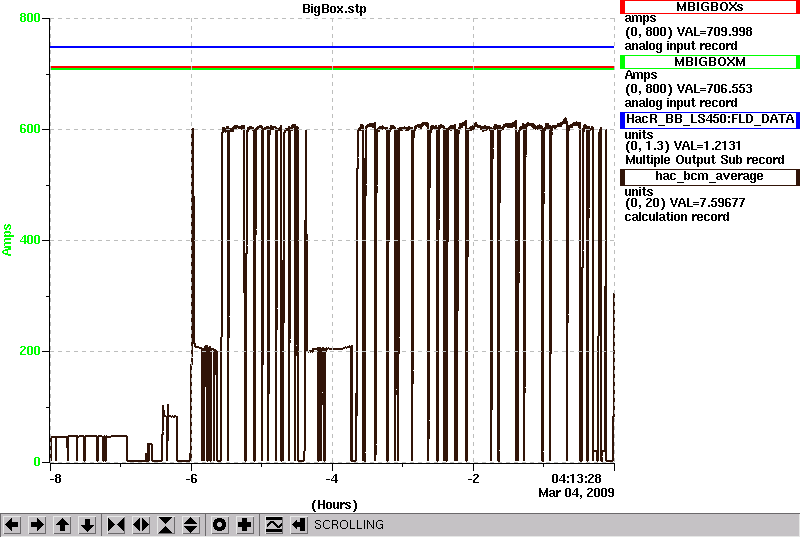This screenshot has height=537, width=800.
Task: Select the hac_bcm_average legend button
Action: point(709,176)
